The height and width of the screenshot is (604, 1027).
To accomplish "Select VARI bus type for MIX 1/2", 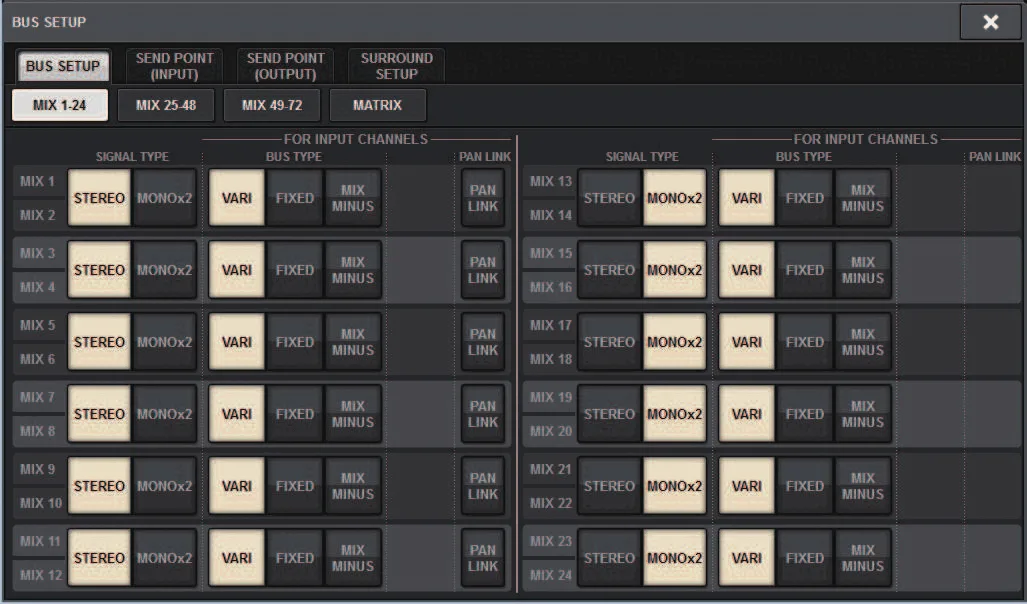I will point(236,198).
